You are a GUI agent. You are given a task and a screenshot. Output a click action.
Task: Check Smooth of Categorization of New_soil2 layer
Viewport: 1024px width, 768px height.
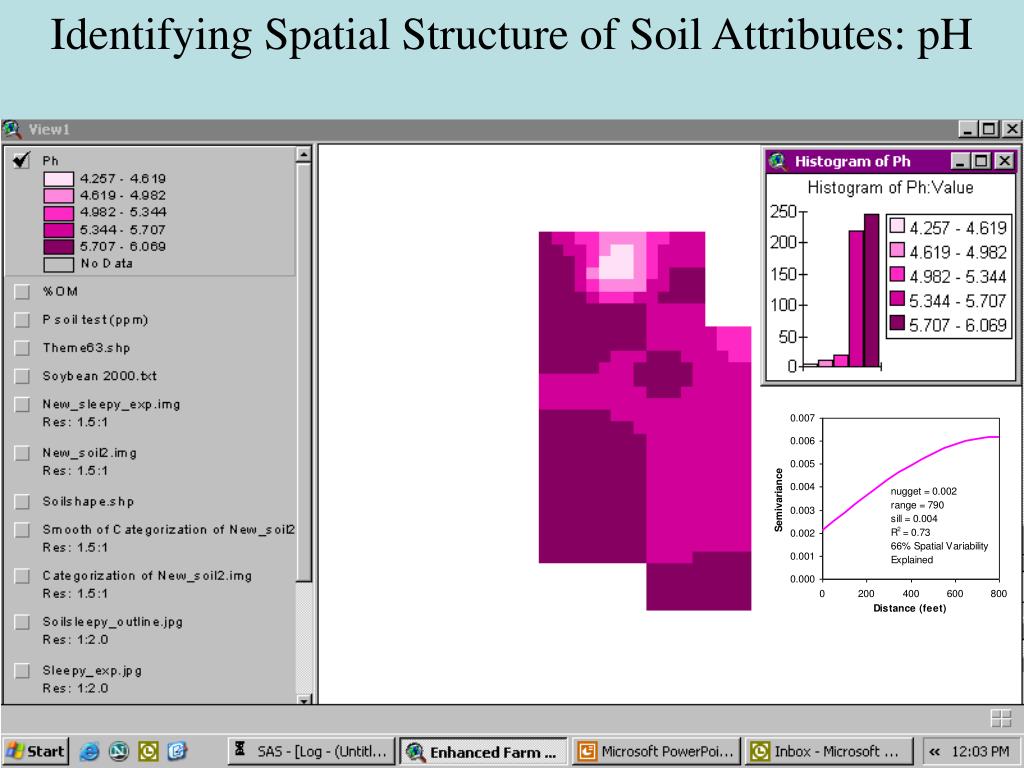point(22,530)
